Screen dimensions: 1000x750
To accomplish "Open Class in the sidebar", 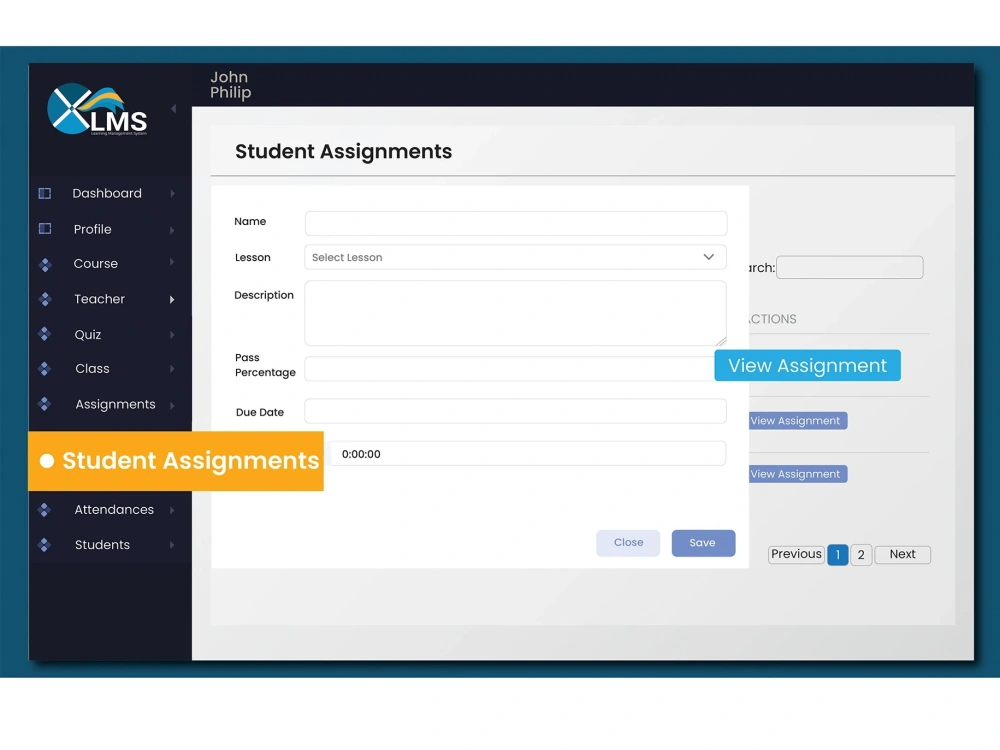I will [92, 369].
